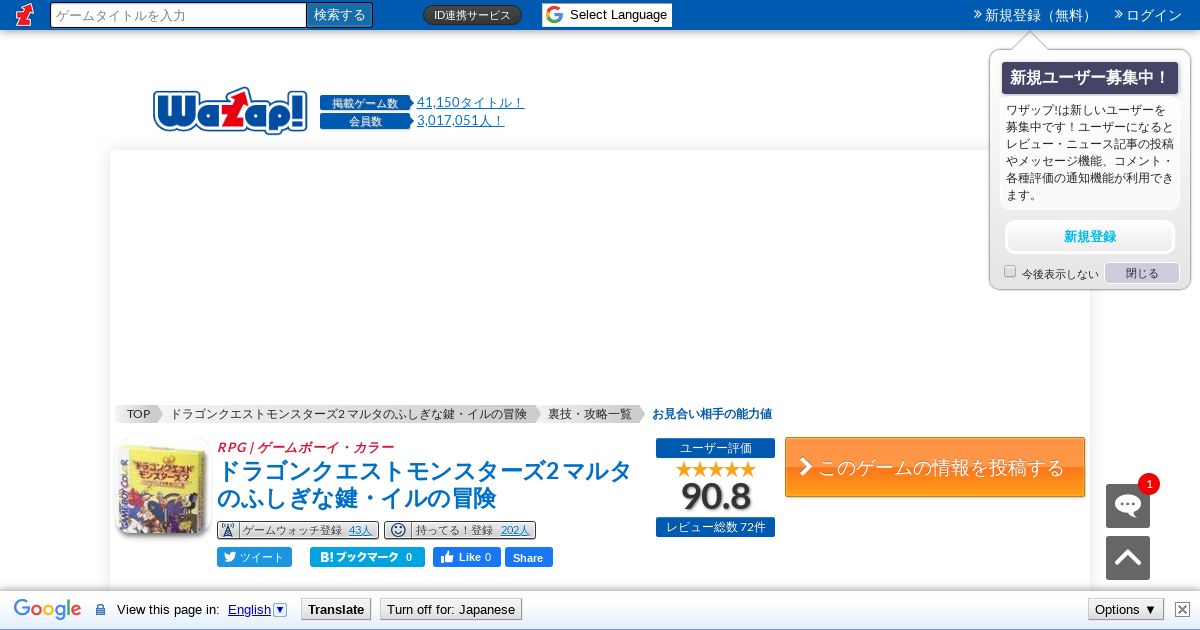This screenshot has width=1200, height=630.
Task: Open レビュー総数 72件 reviews
Action: [x=715, y=527]
